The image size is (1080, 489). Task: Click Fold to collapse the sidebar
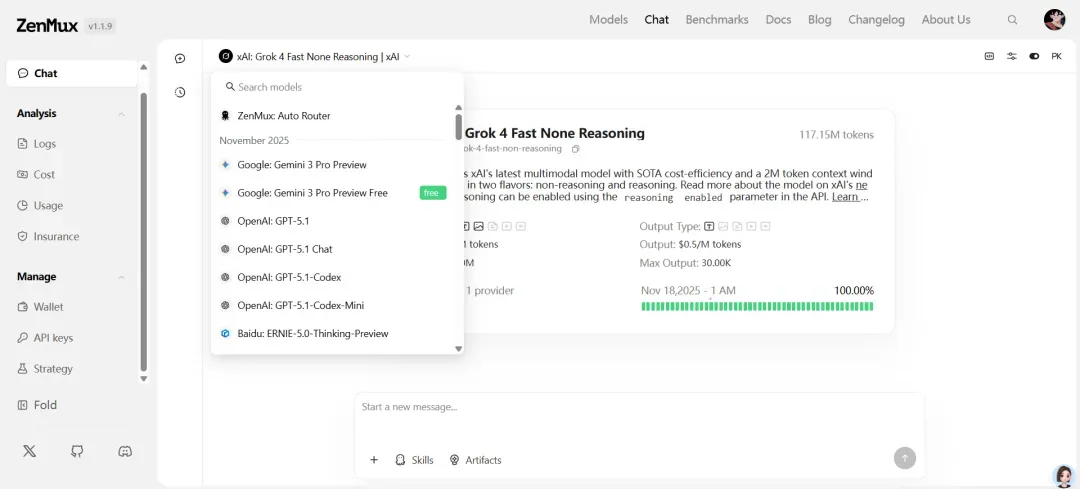click(37, 404)
